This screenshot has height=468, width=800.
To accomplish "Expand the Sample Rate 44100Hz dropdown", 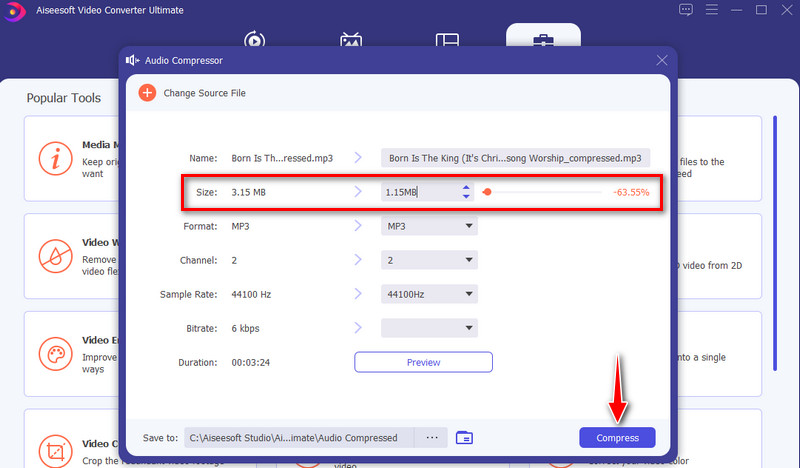I will (430, 294).
